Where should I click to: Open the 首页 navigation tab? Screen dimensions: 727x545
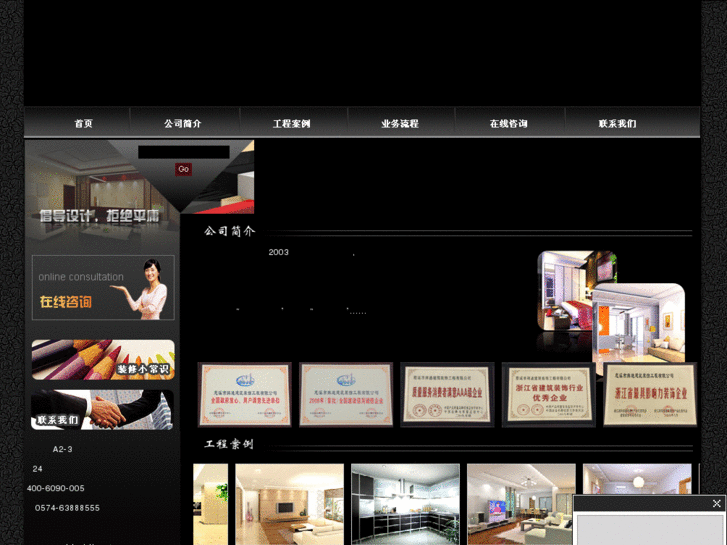click(x=83, y=123)
